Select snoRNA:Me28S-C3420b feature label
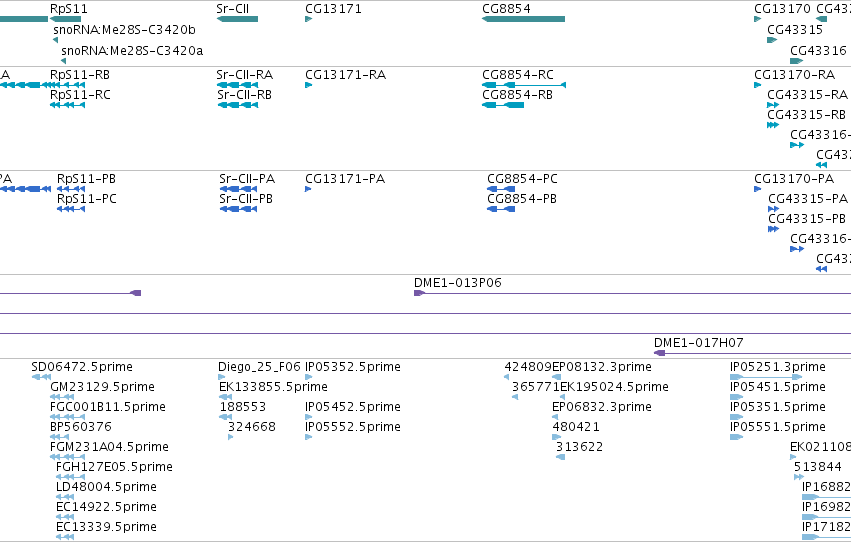Viewport: 851px width, 542px height. click(124, 30)
